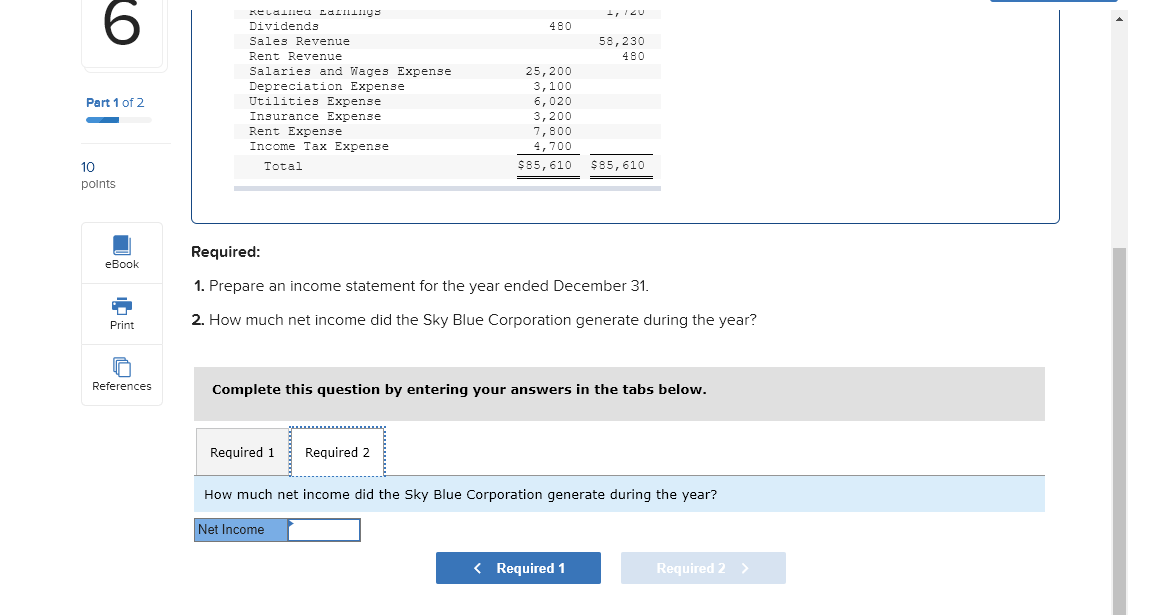Switch to the Required 1 tab
The image size is (1156, 615).
point(242,452)
